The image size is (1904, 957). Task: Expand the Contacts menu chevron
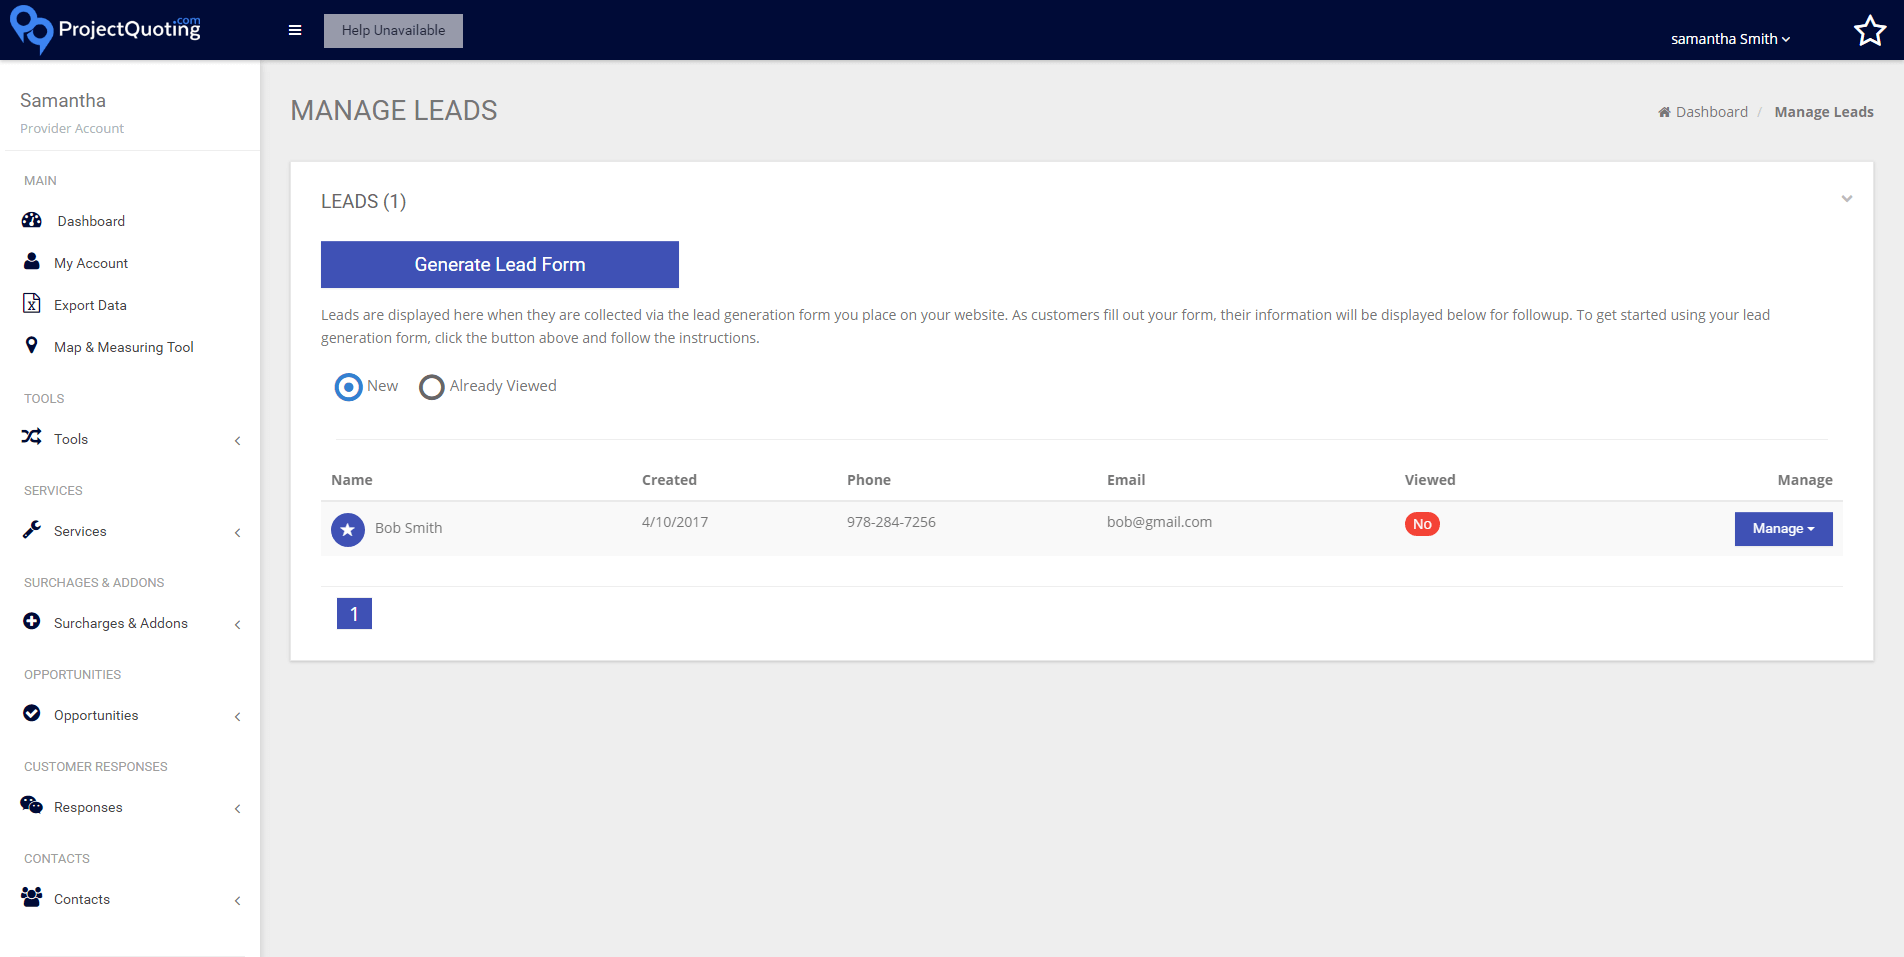click(237, 900)
